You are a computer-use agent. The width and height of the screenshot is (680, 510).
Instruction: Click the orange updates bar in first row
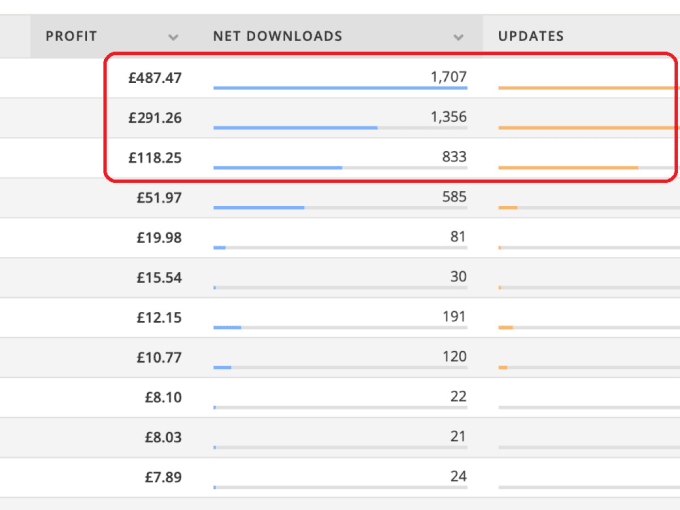pos(589,88)
